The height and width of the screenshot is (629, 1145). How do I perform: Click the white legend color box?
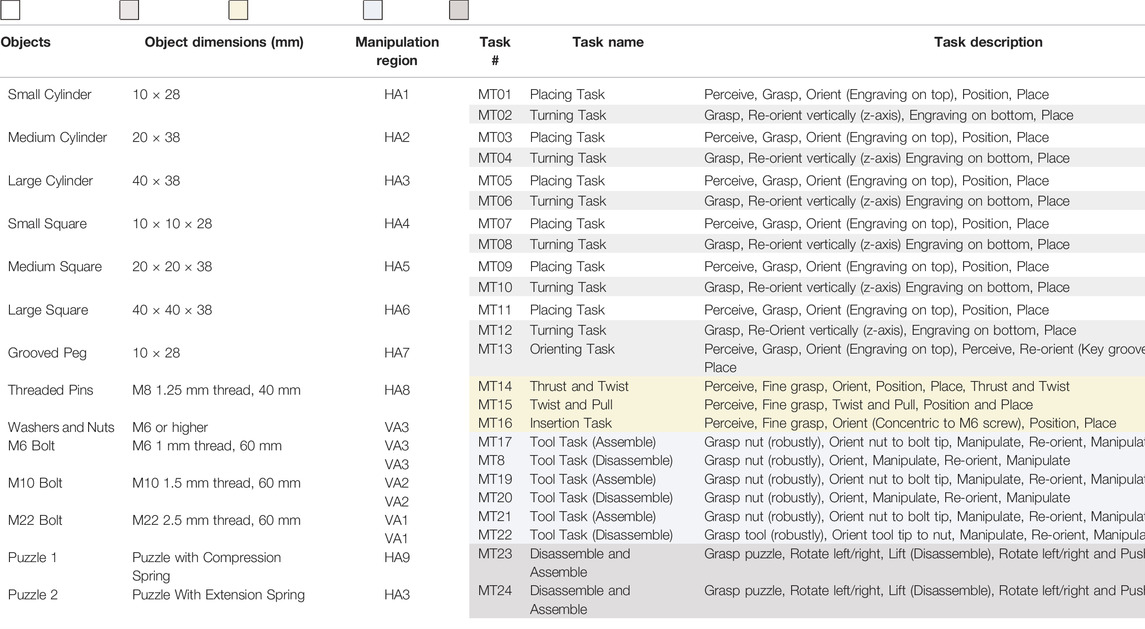(10, 9)
